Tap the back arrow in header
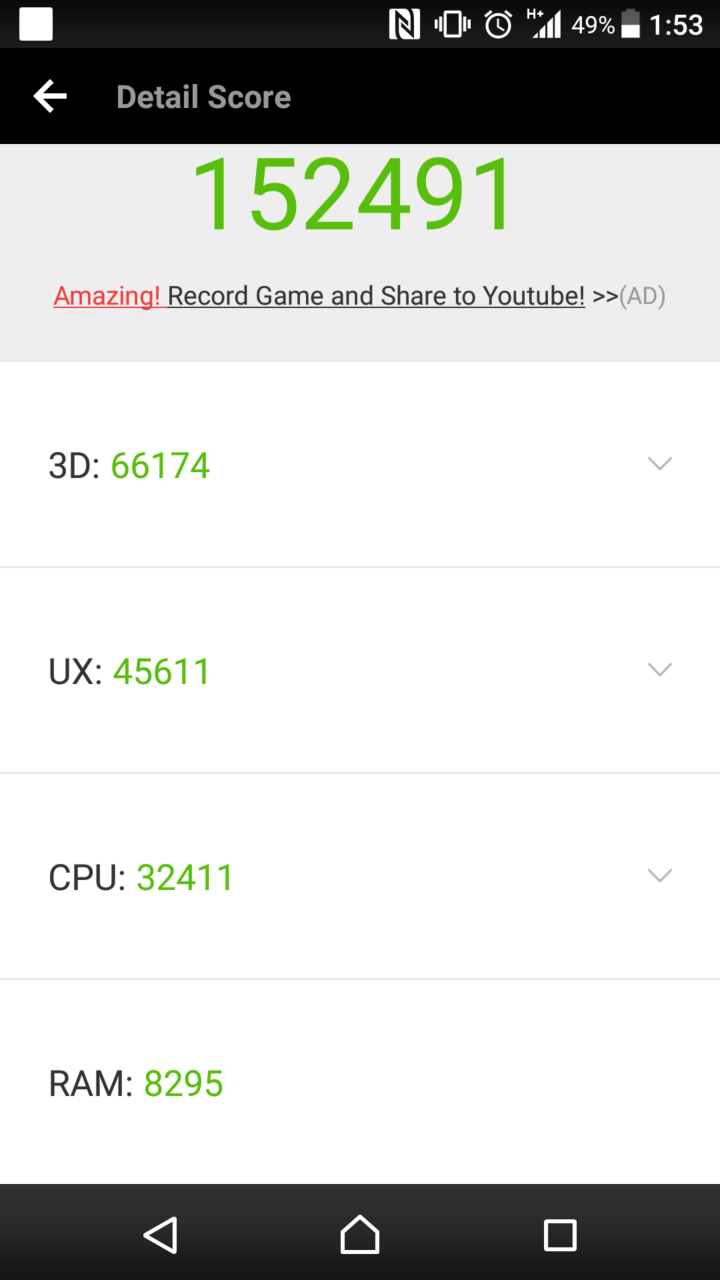 click(x=50, y=97)
